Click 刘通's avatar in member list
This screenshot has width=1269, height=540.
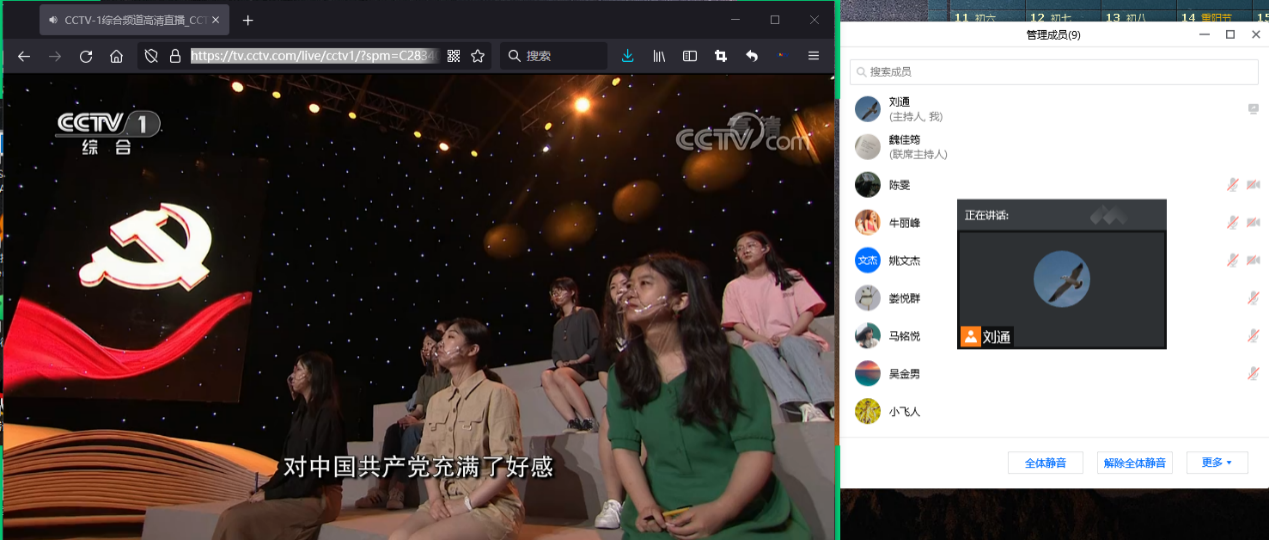click(x=867, y=109)
